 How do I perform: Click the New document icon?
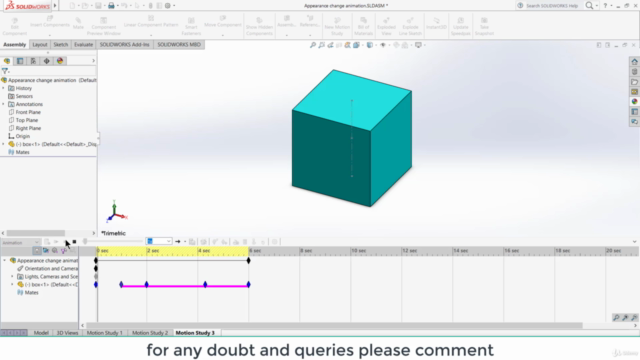[72, 6]
